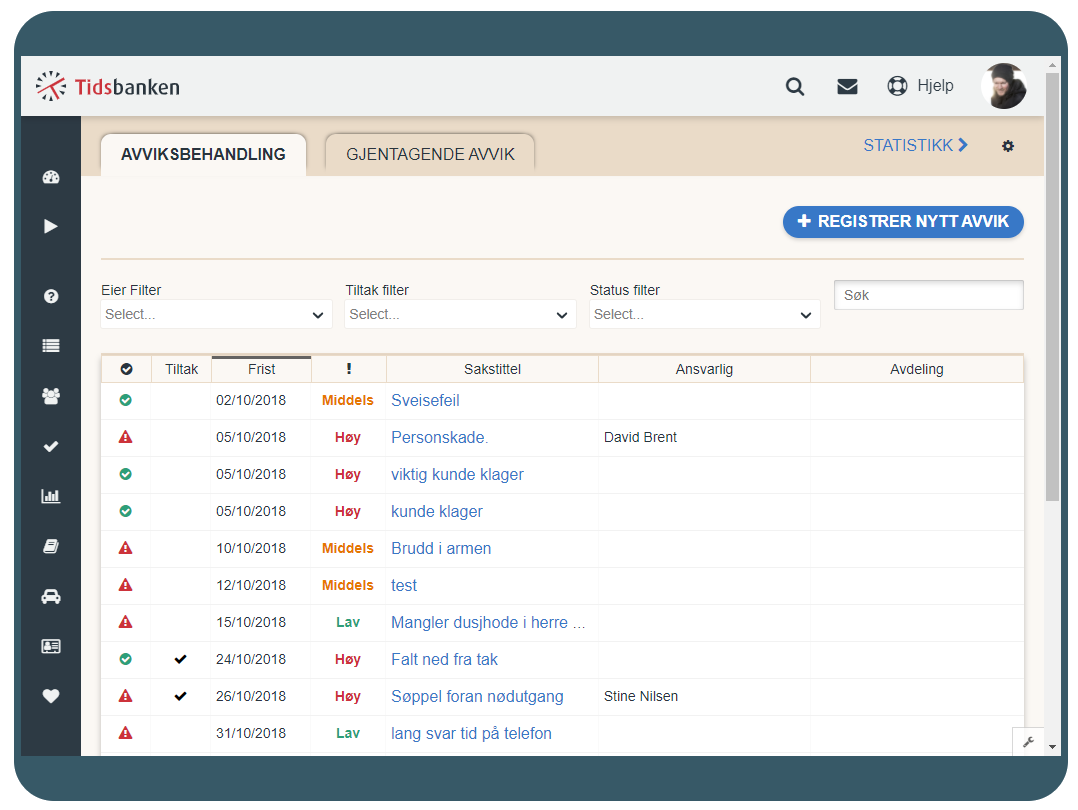Sort by Frist column header
1078x810 pixels.
pyautogui.click(x=261, y=369)
